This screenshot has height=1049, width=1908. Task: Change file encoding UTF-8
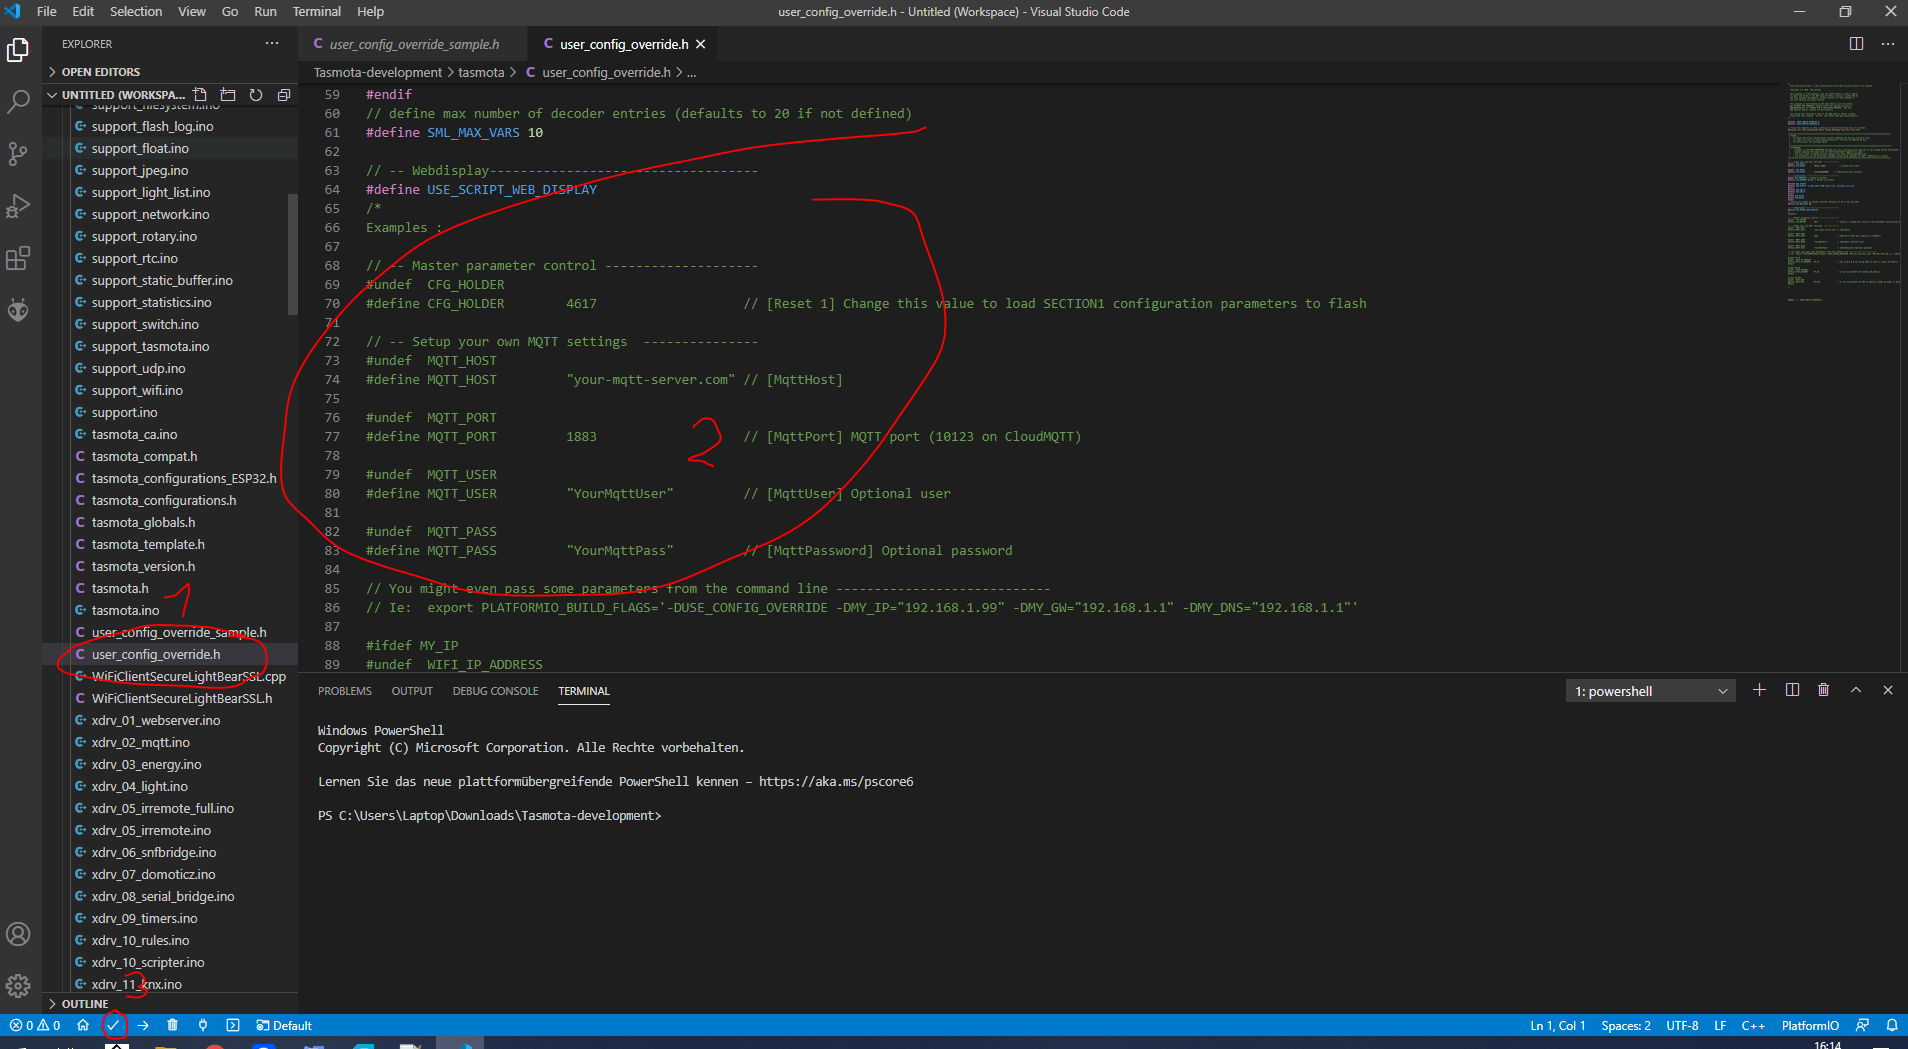[1682, 1025]
